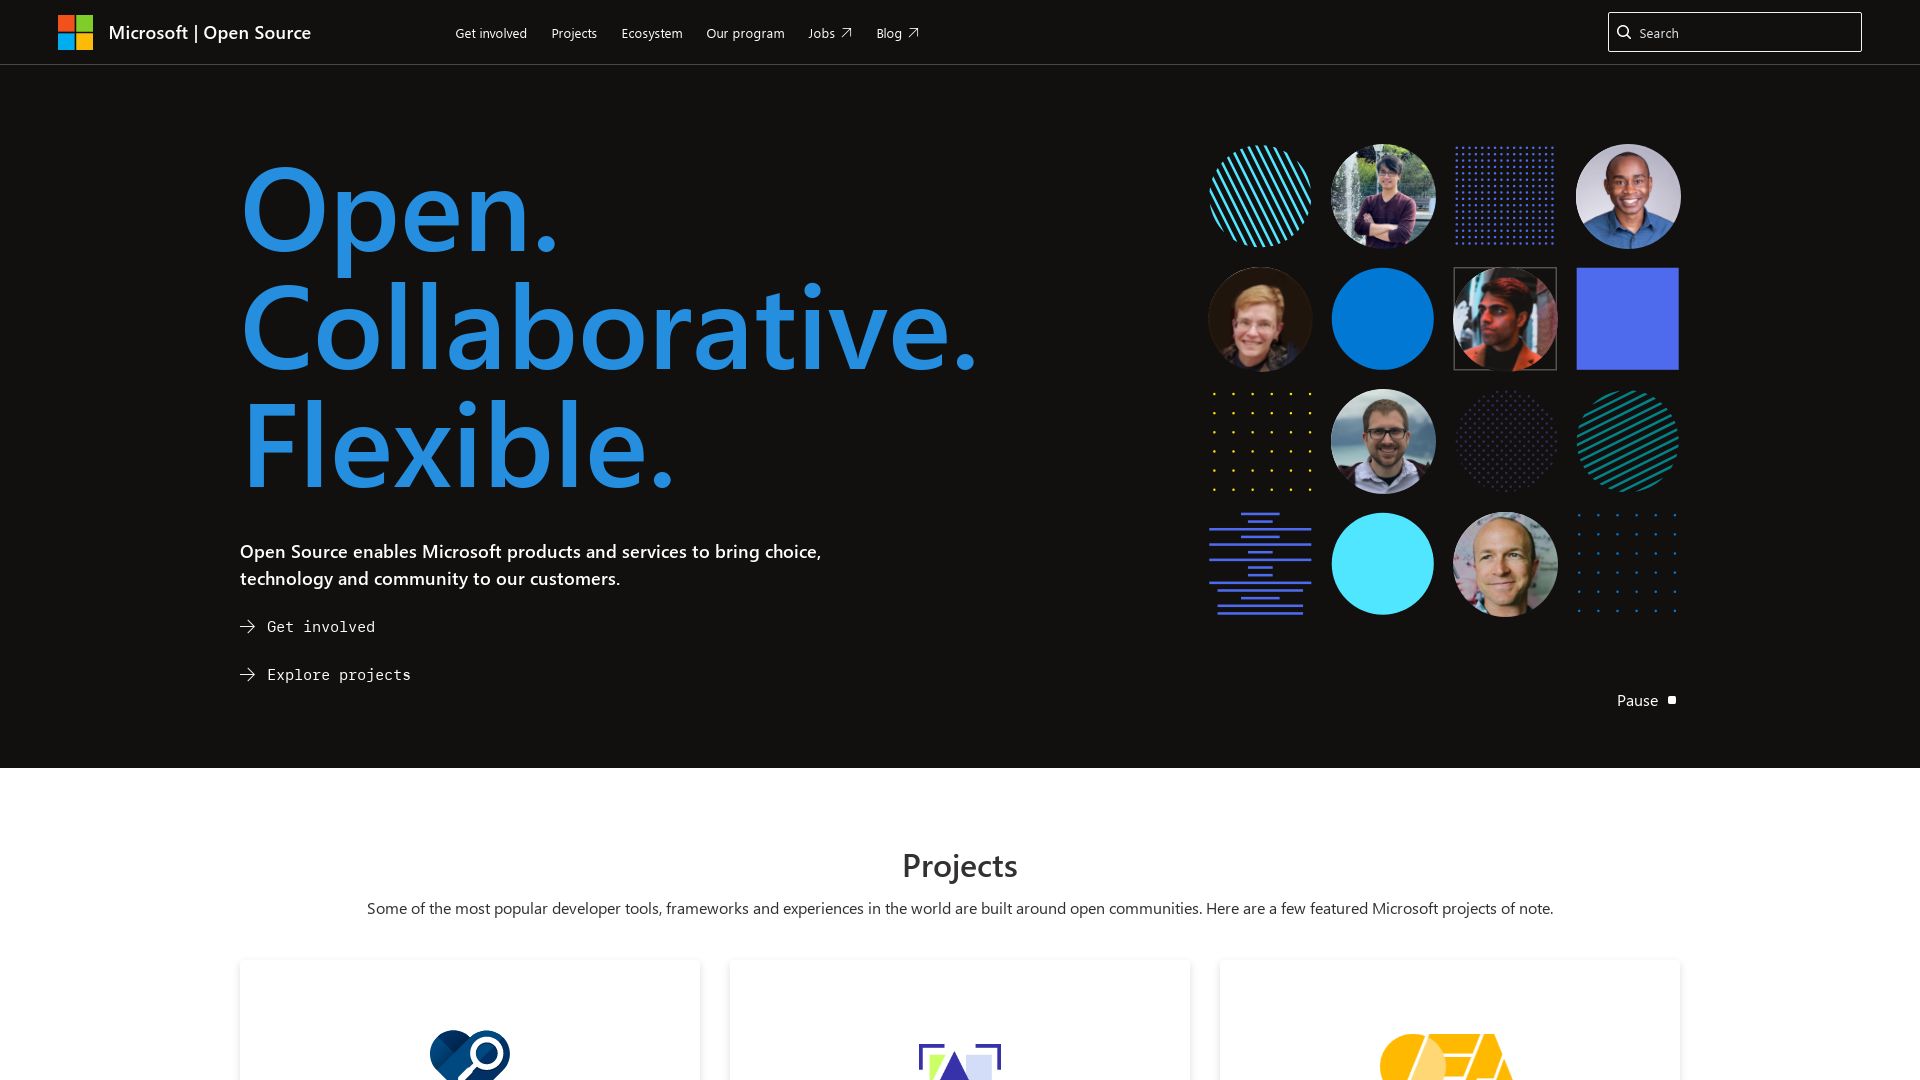Screen dimensions: 1920x1080
Task: Click the Jobs external link icon
Action: [847, 32]
